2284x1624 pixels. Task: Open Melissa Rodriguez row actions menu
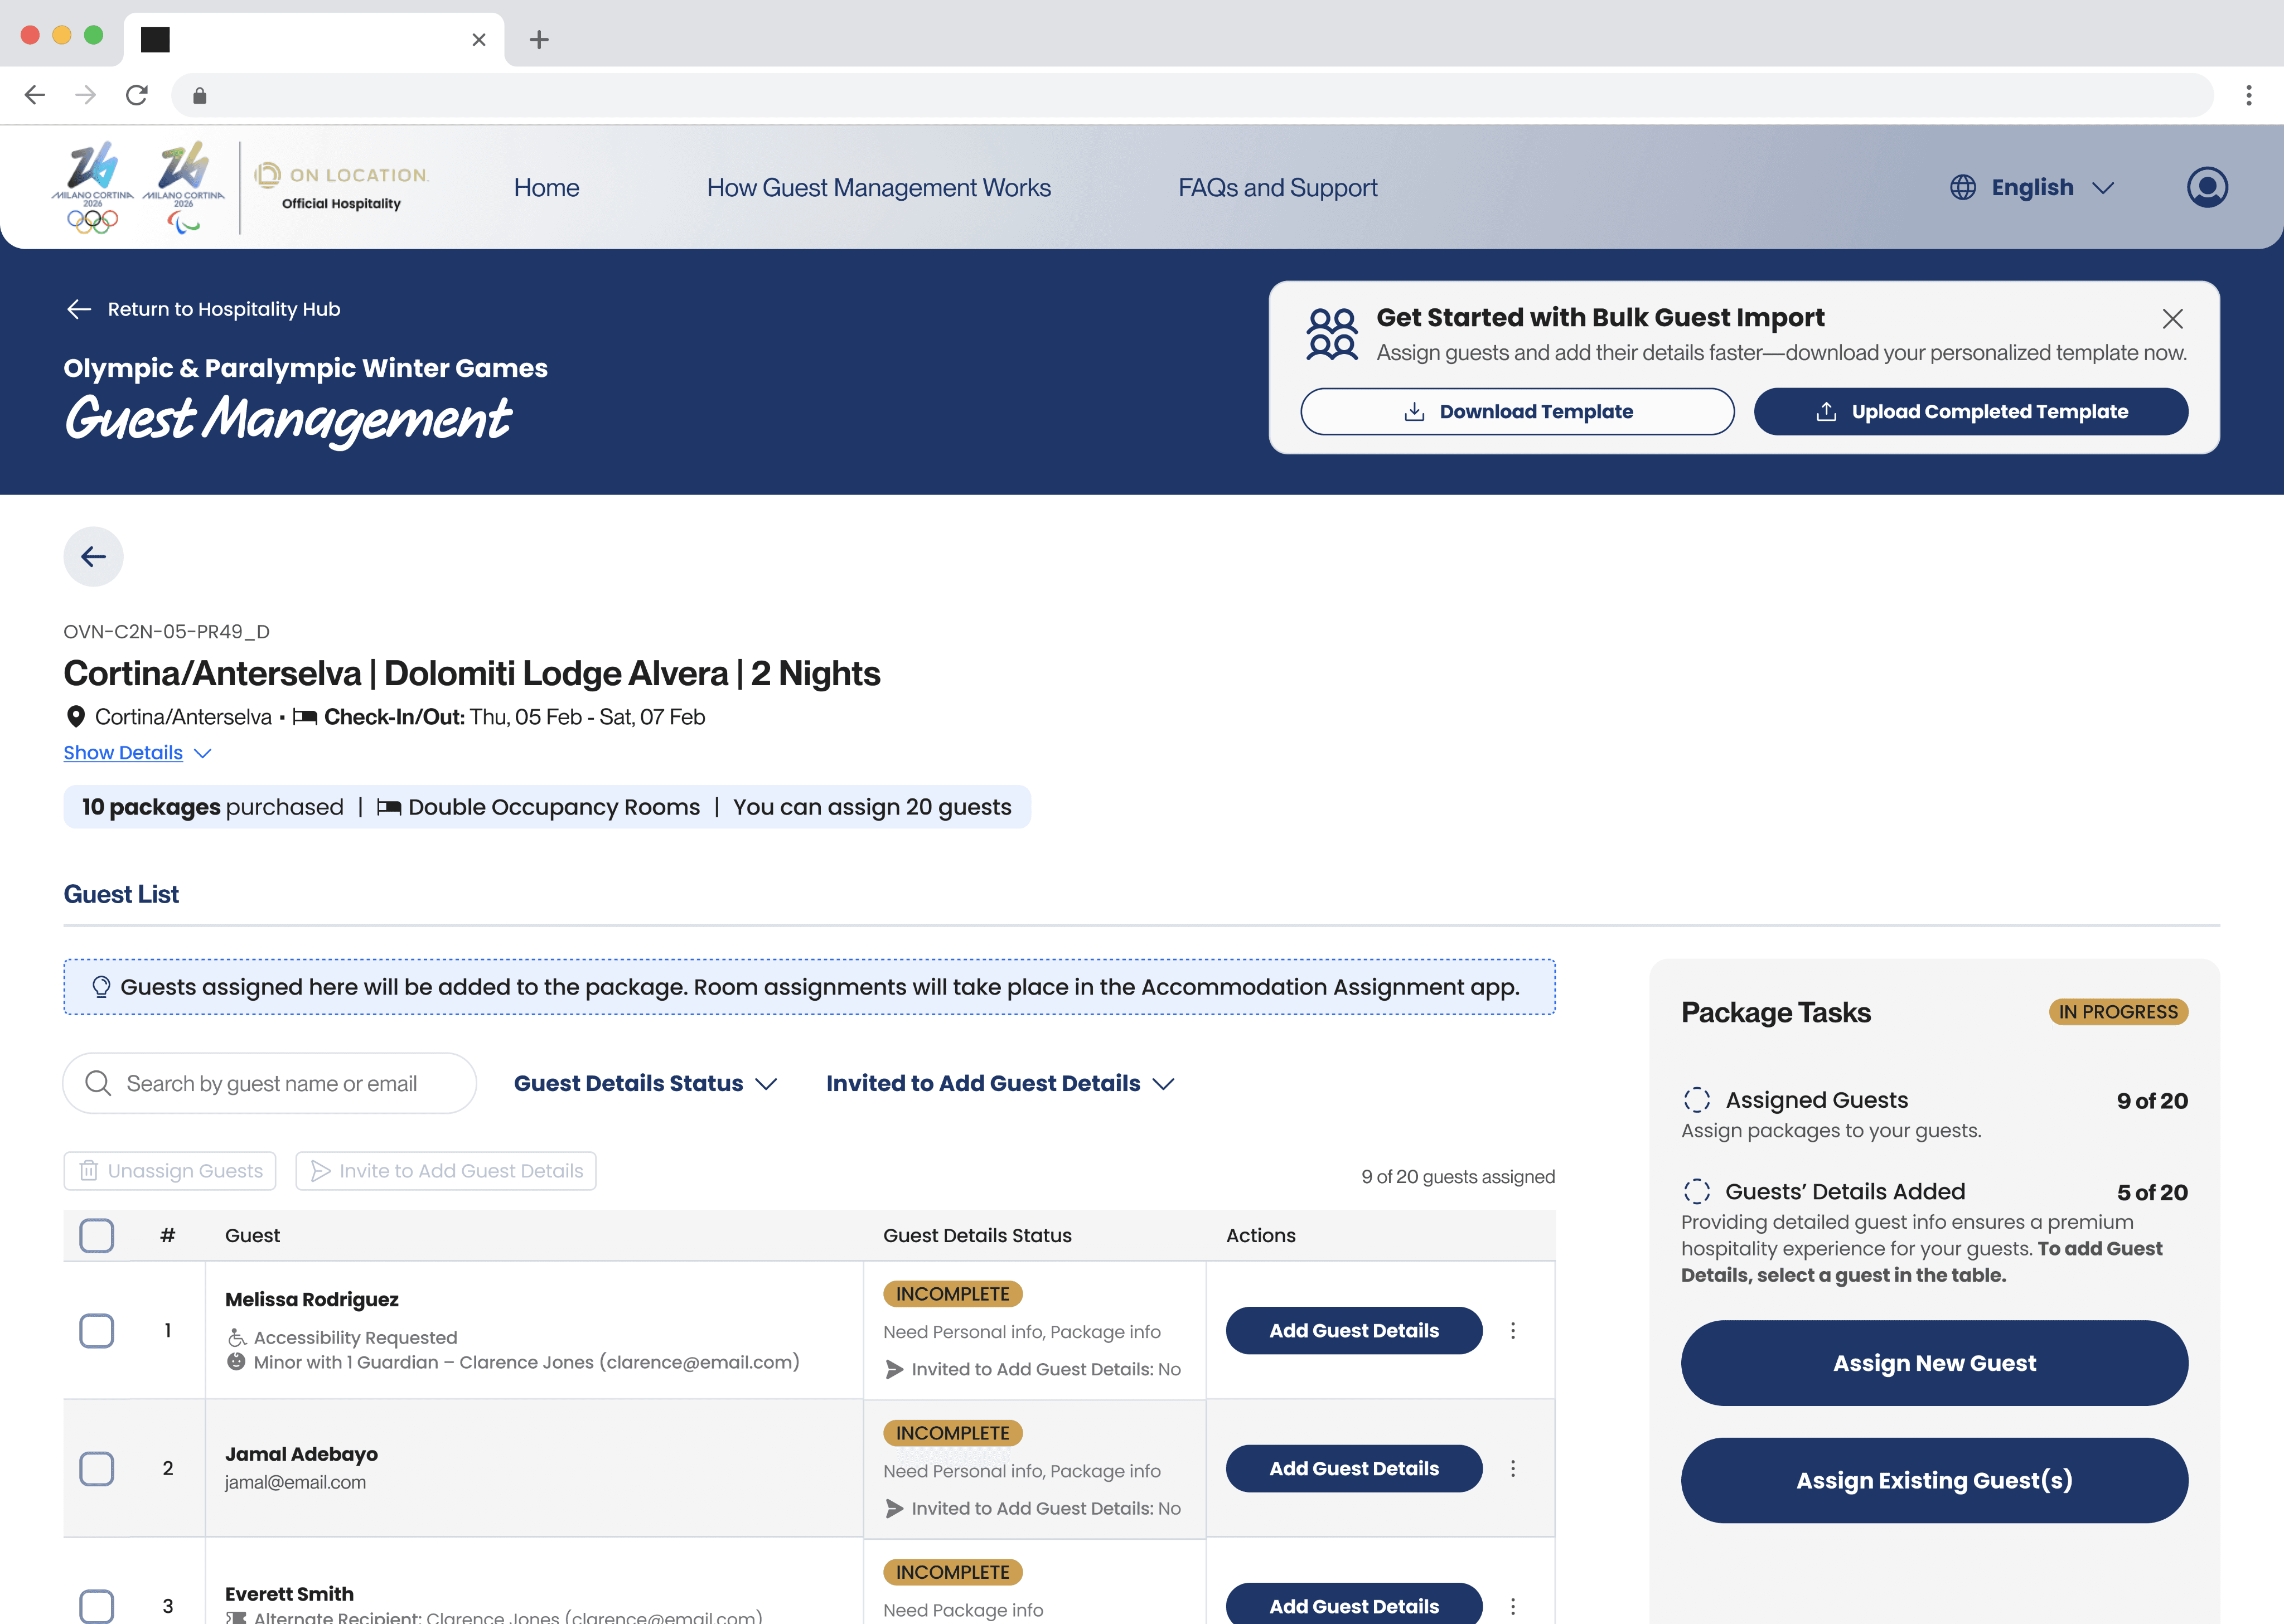[x=1512, y=1330]
